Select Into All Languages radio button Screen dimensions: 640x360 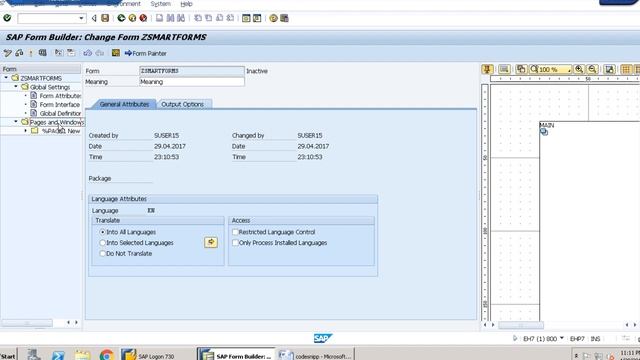click(102, 232)
